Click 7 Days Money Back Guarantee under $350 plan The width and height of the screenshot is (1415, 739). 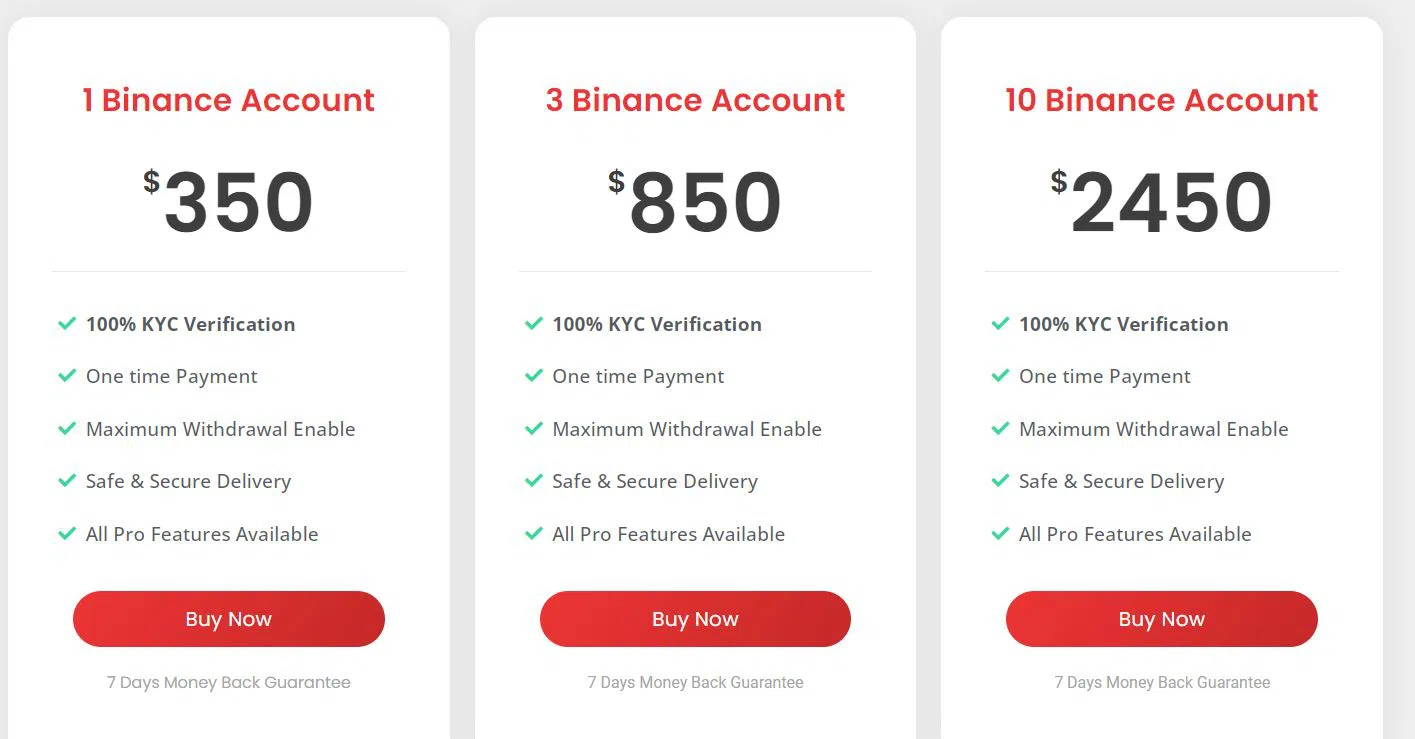click(x=229, y=683)
